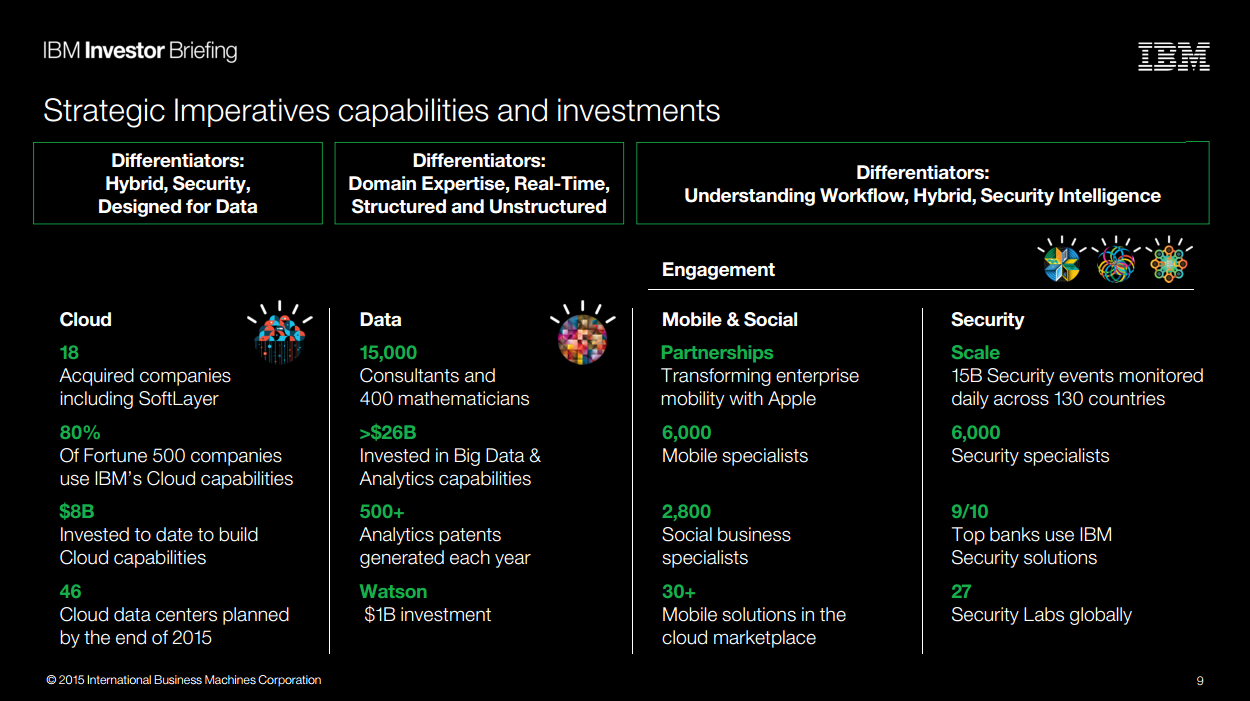Click the Engagement section heading
Viewport: 1250px width, 701px height.
718,269
